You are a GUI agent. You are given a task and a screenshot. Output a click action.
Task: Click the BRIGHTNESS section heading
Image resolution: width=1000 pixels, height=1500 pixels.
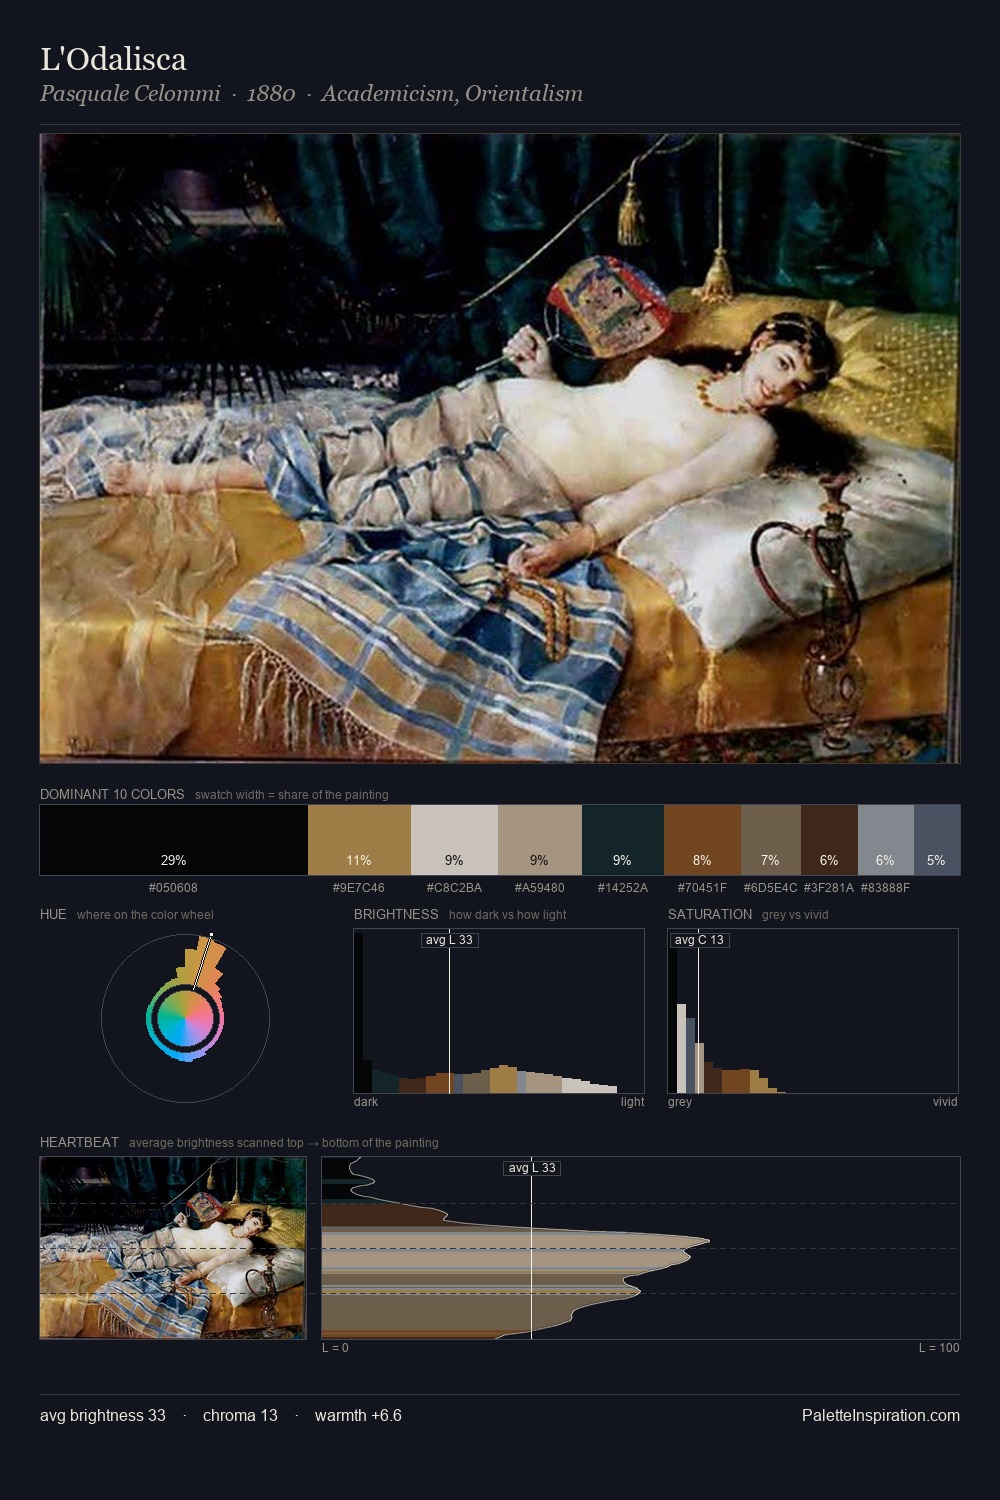coord(396,914)
